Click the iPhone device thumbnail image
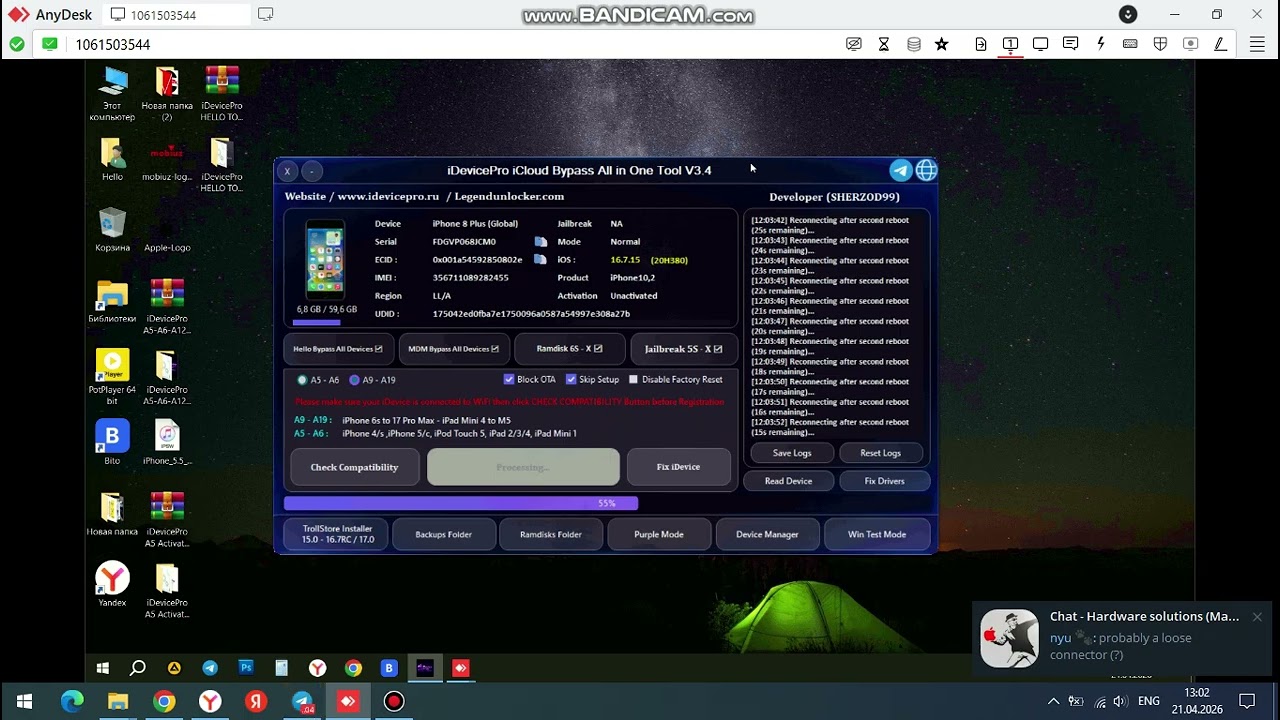1280x720 pixels. (x=325, y=260)
